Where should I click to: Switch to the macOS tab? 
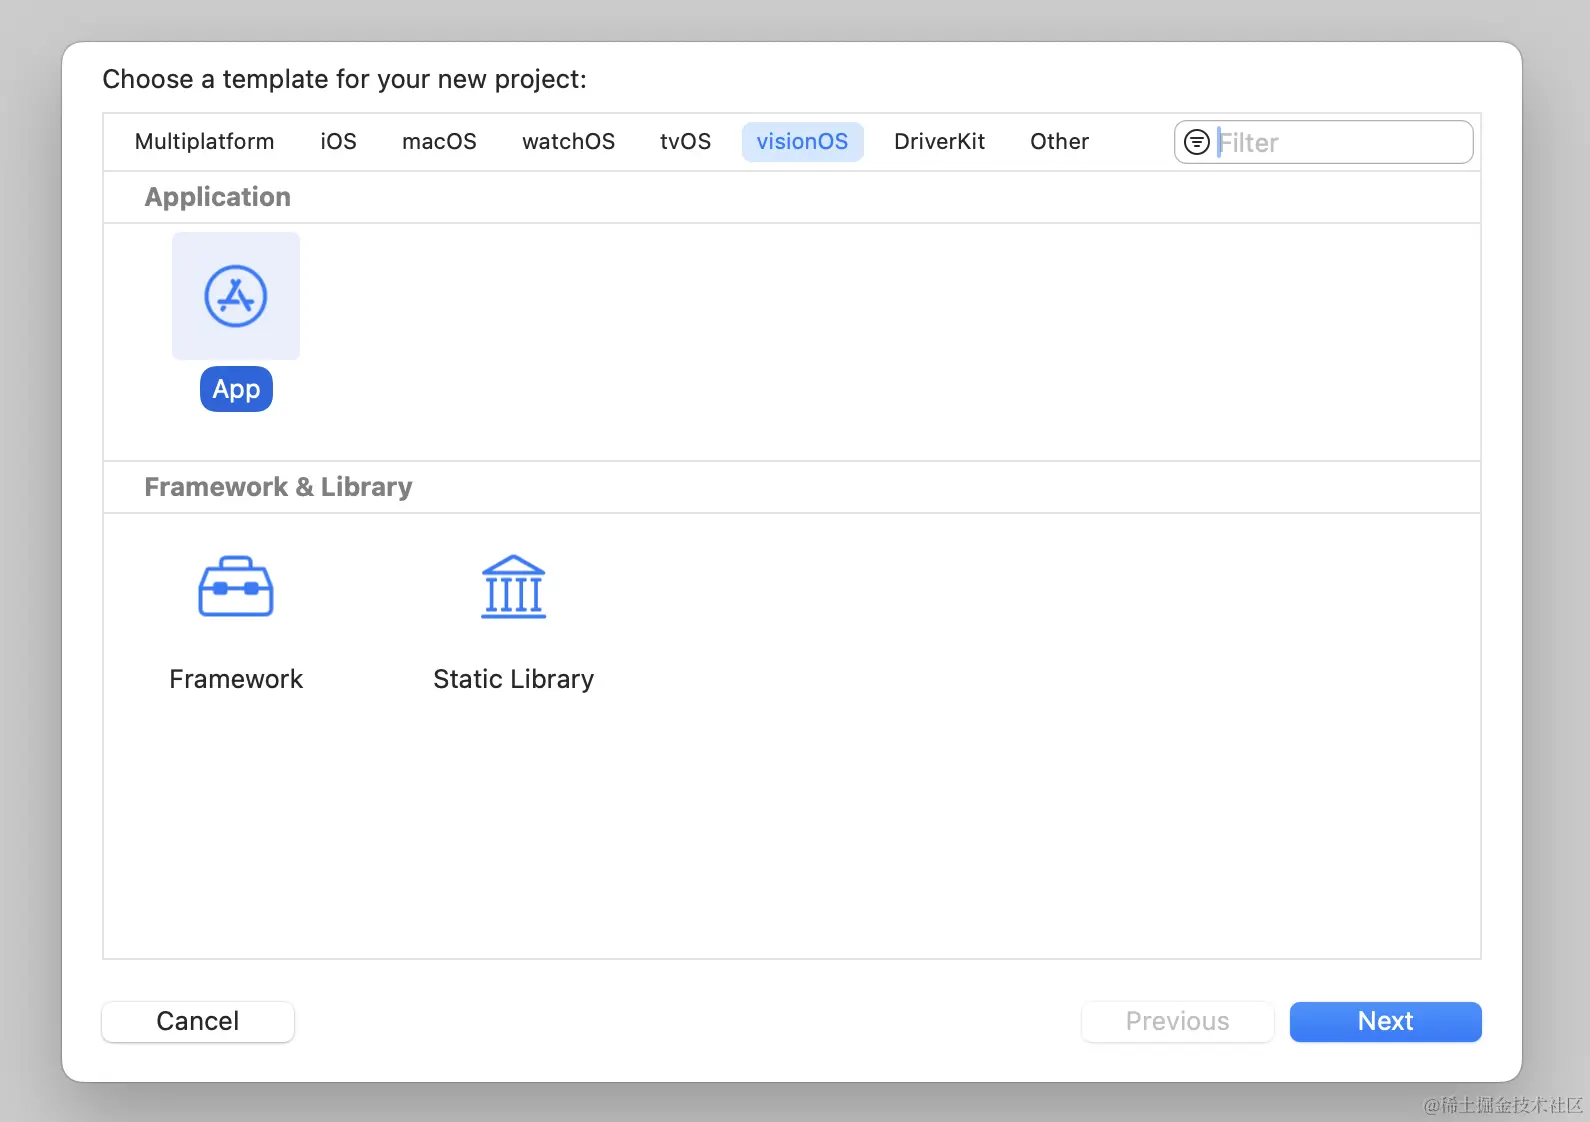coord(439,142)
